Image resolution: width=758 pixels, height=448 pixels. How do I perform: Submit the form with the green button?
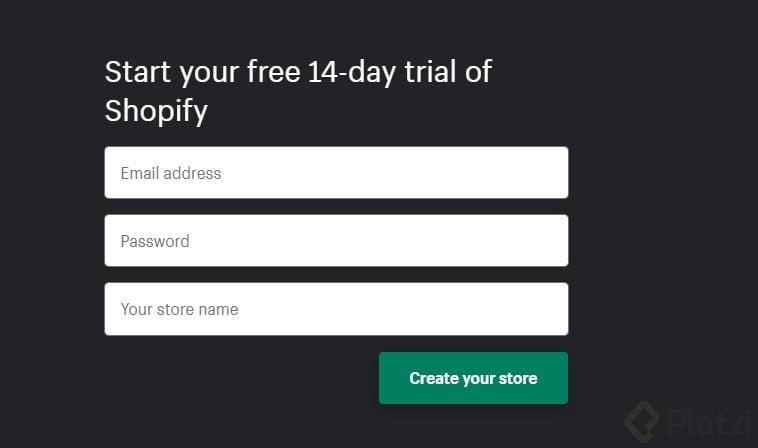point(473,378)
